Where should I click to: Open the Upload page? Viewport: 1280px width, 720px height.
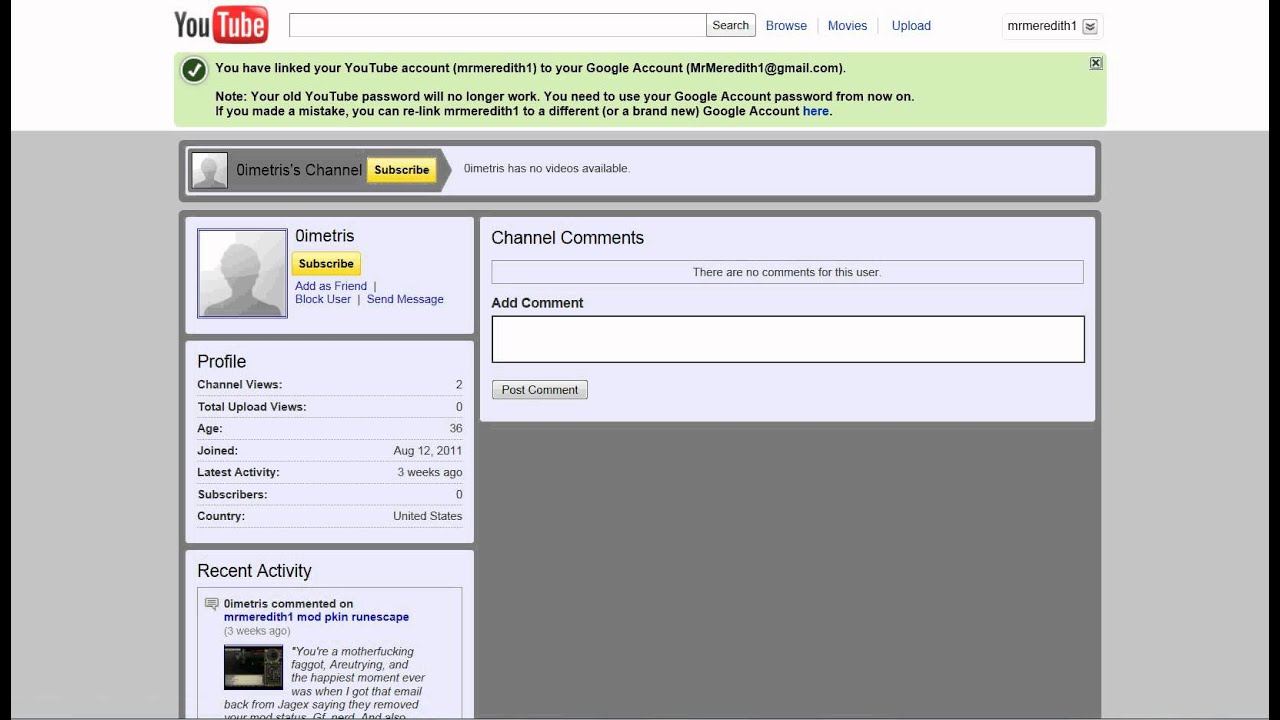click(911, 26)
